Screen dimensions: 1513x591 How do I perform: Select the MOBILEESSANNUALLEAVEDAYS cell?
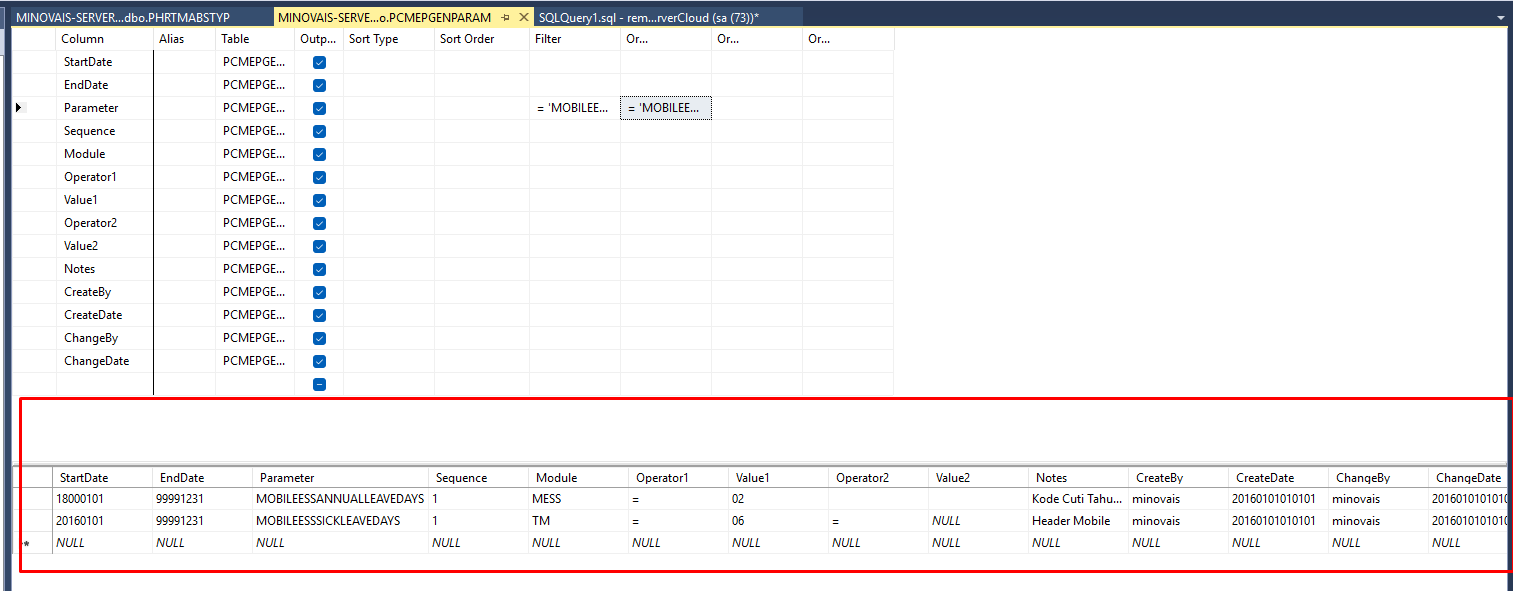[x=339, y=498]
